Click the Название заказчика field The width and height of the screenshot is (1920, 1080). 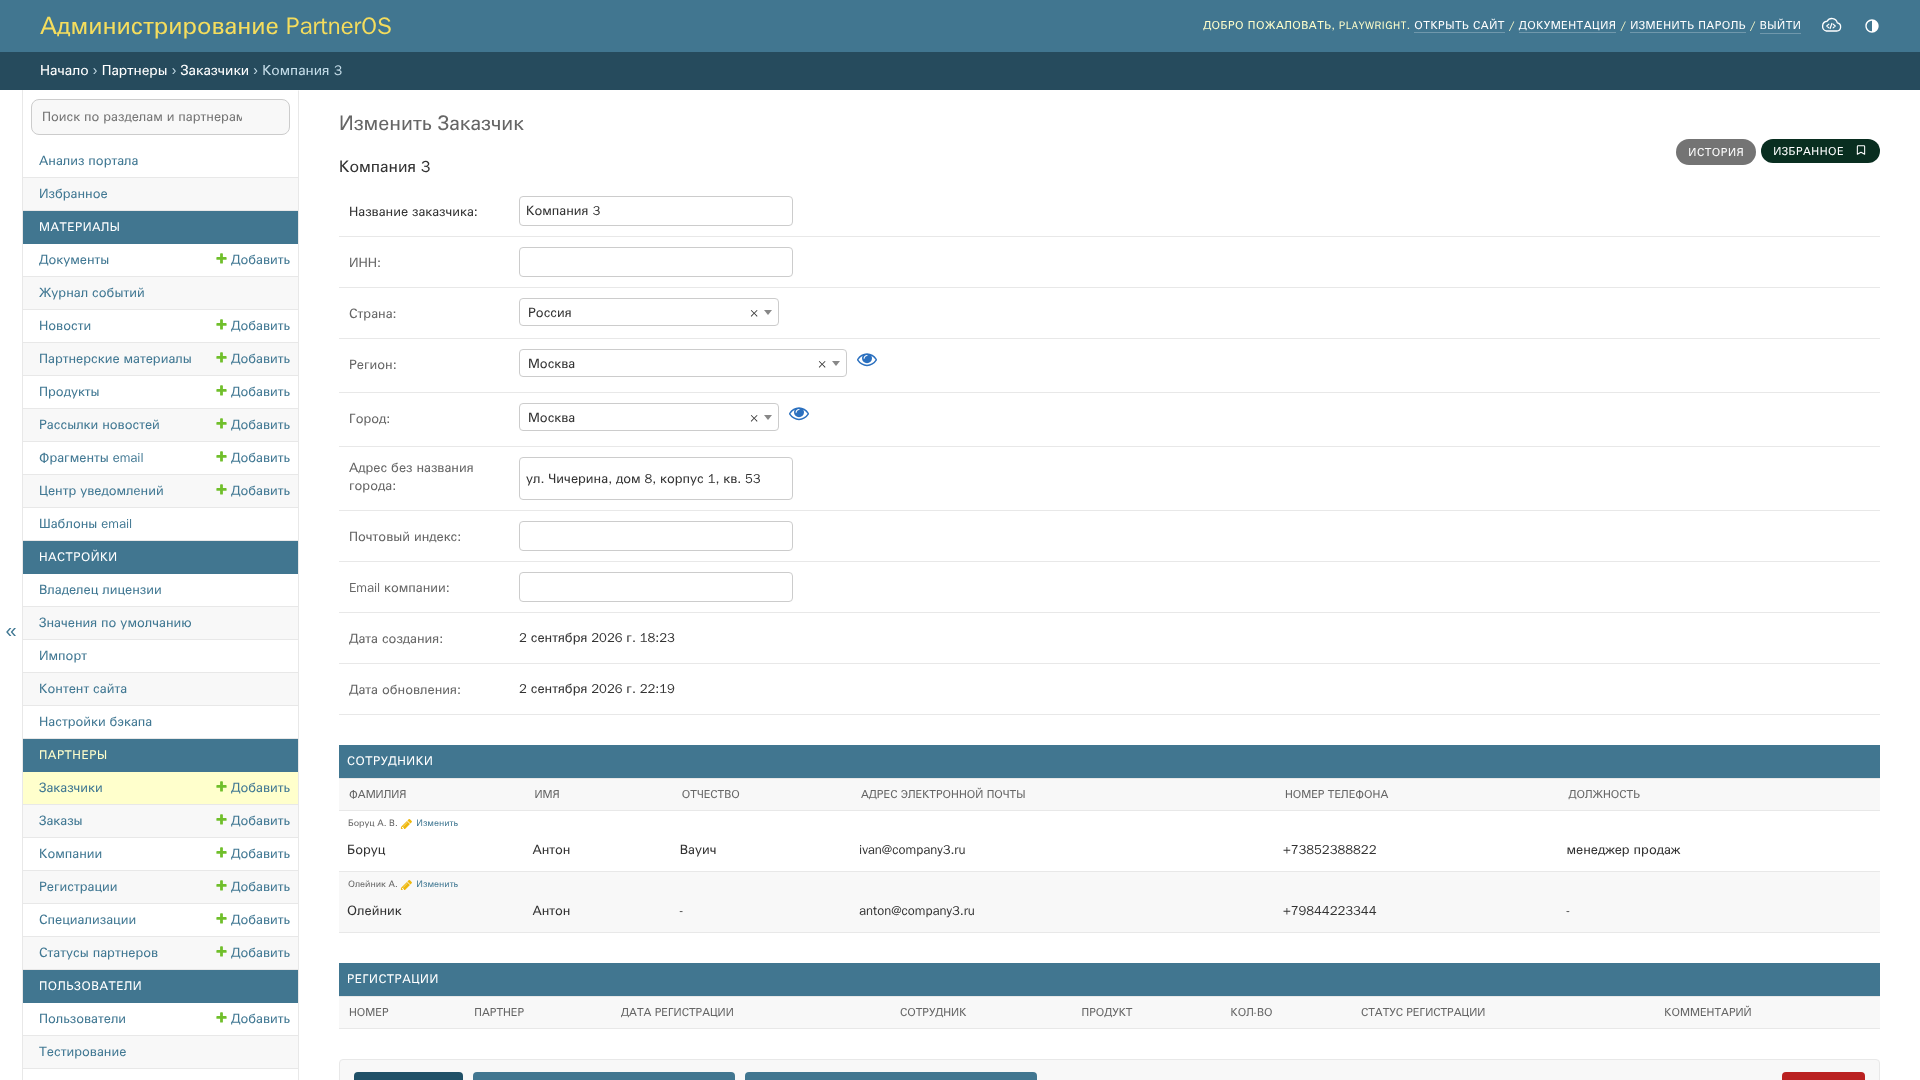click(x=656, y=211)
